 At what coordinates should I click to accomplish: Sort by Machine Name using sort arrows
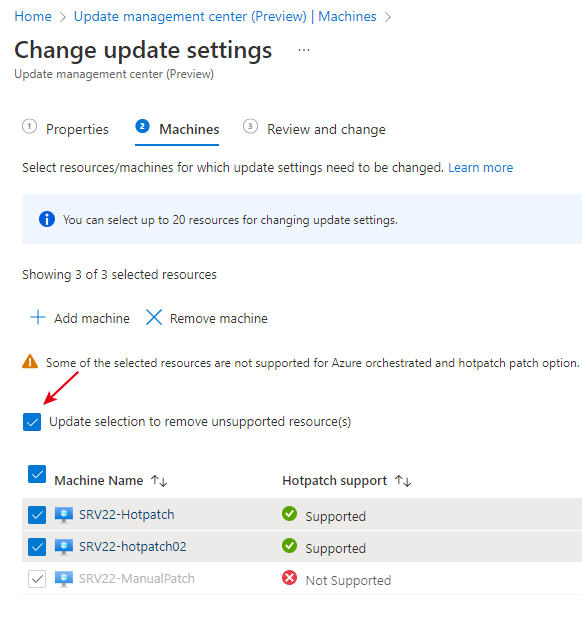click(159, 481)
